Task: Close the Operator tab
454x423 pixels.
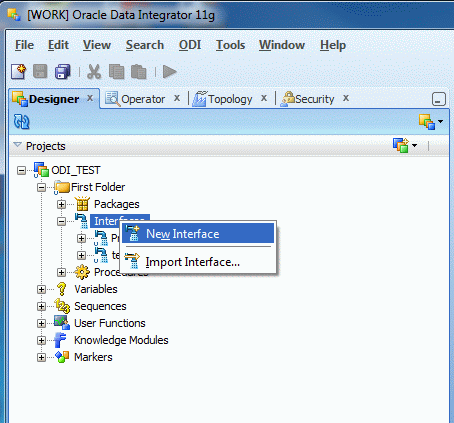Action: [x=177, y=98]
